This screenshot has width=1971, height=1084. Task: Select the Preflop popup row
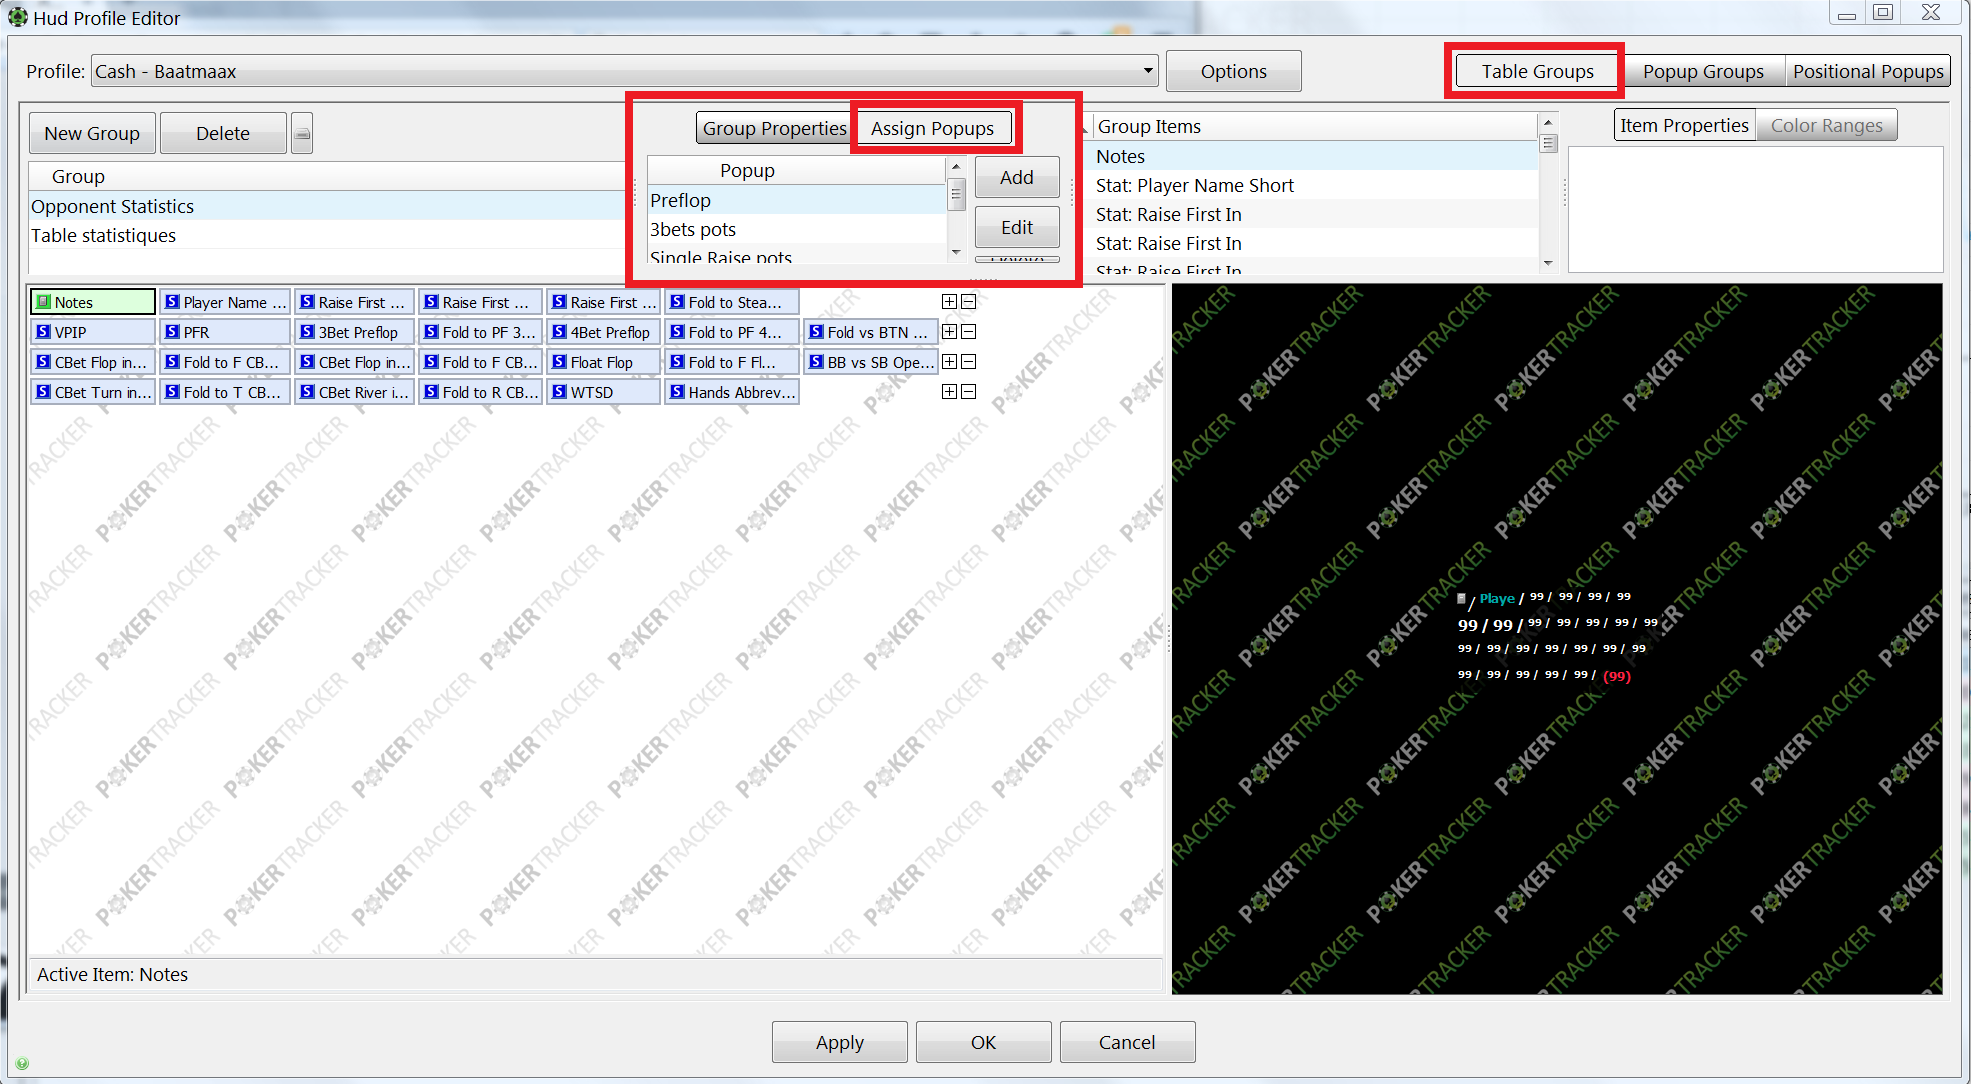pos(796,200)
